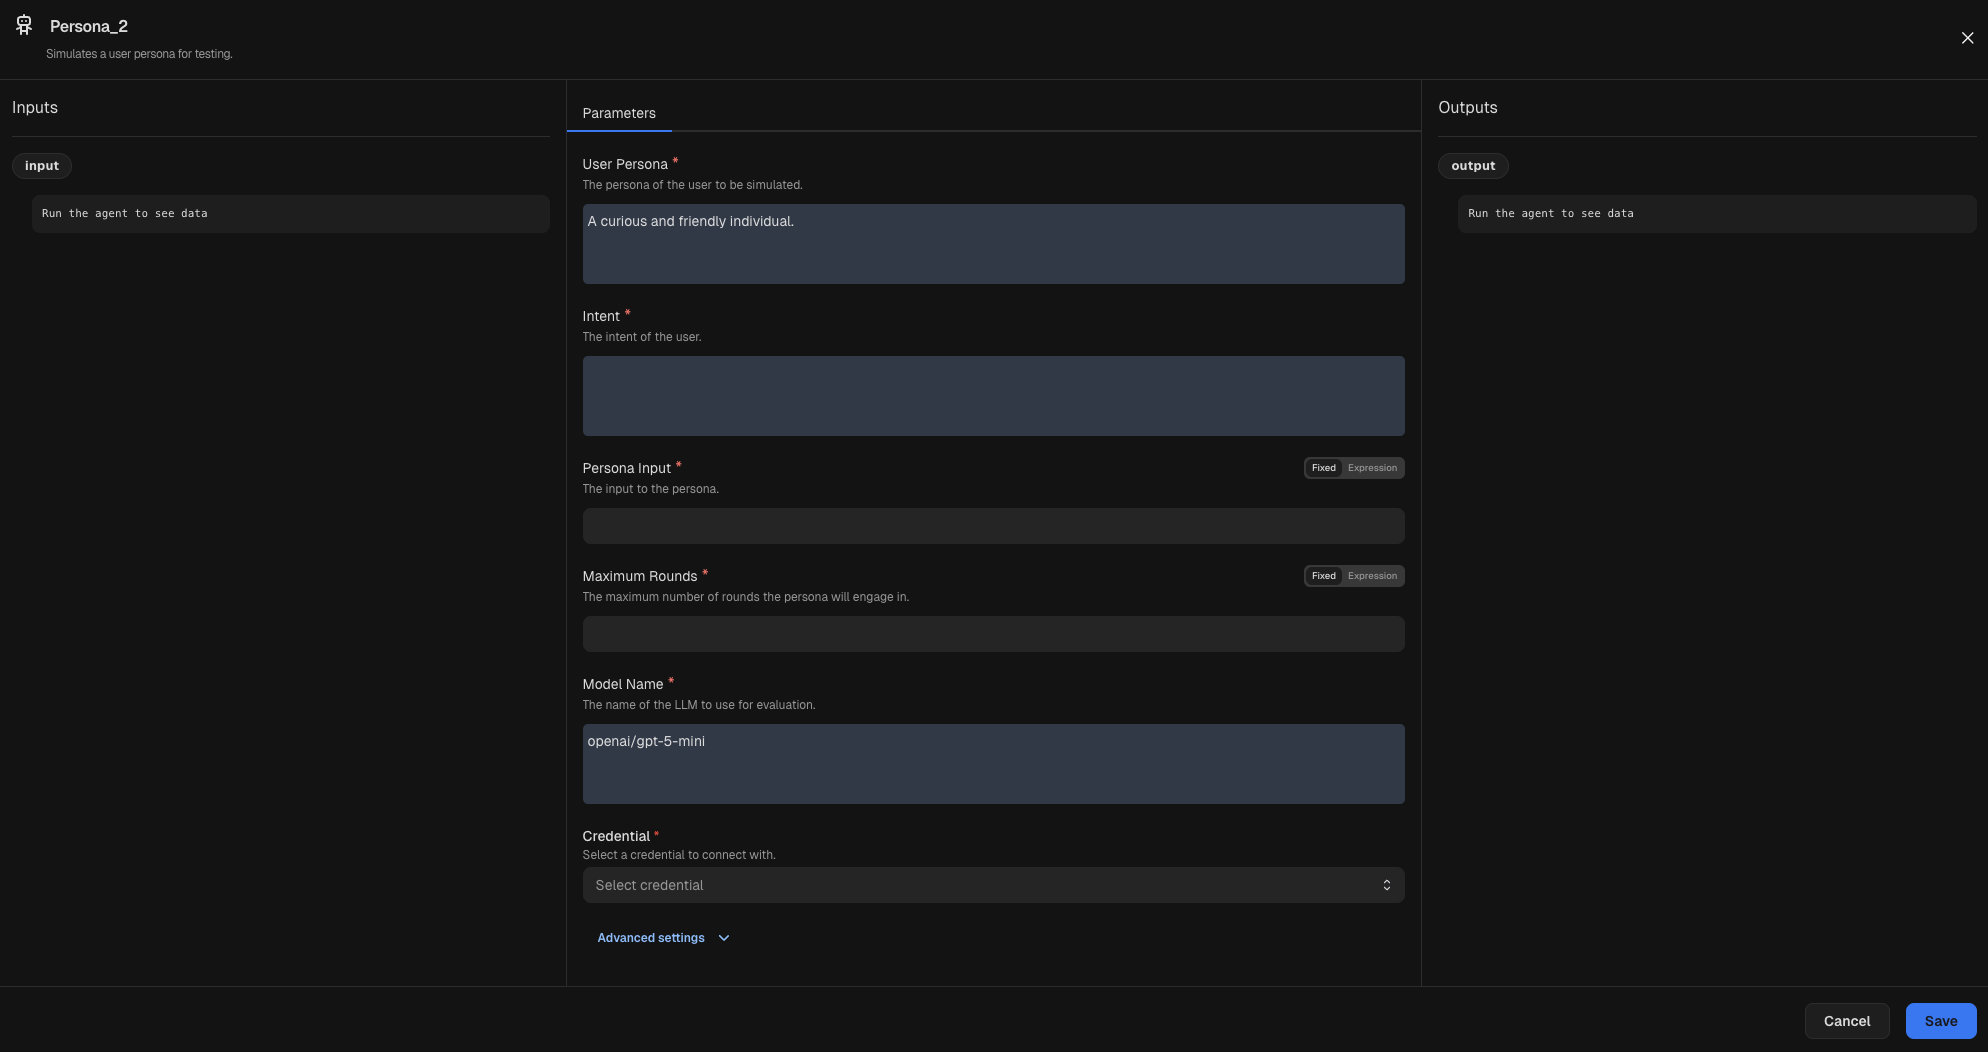Click the Maximum Rounds input field

(x=993, y=633)
